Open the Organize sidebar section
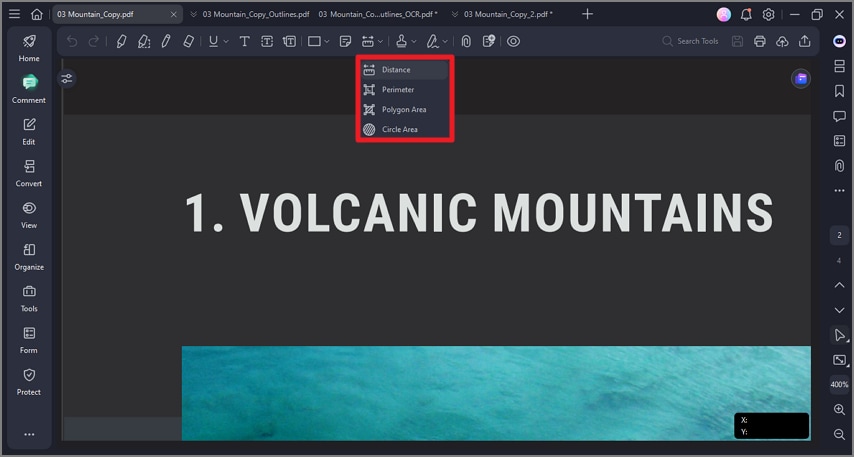 coord(29,257)
